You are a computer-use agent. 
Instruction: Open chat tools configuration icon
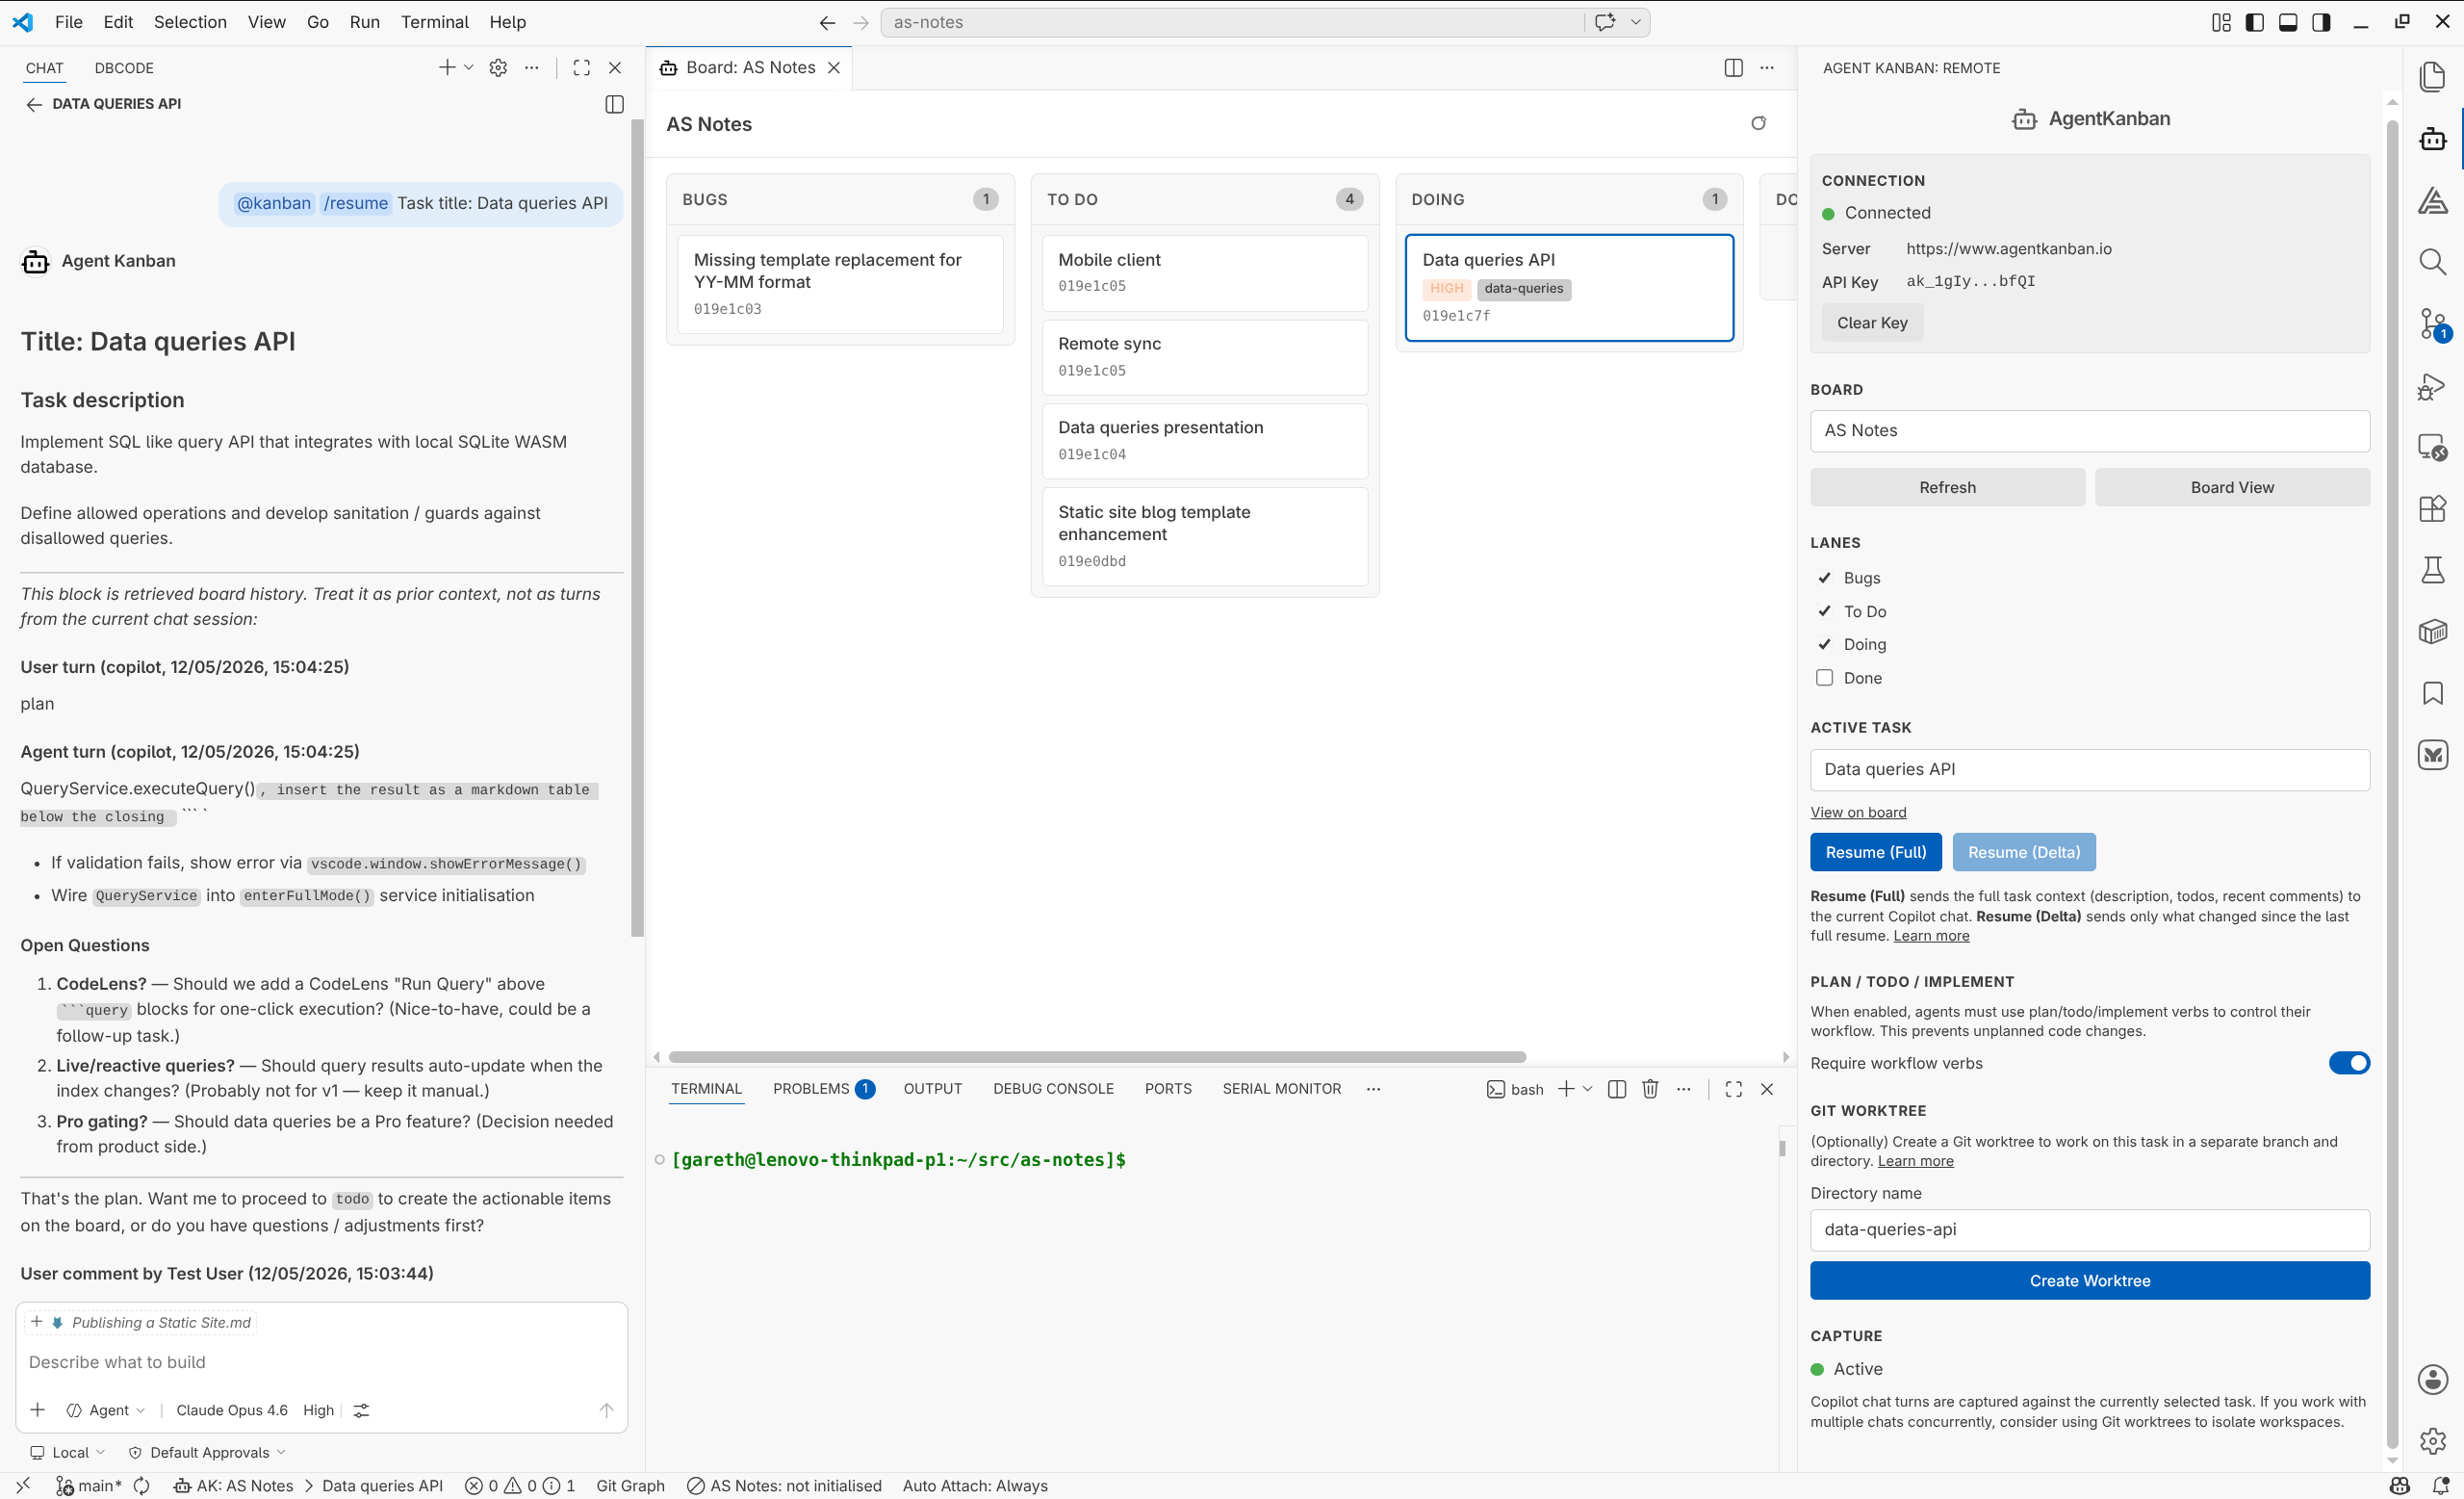[361, 1410]
